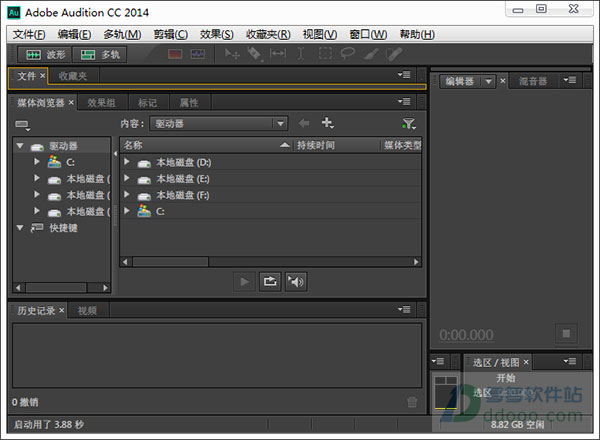Open the 帮助(H) menu

(x=417, y=35)
